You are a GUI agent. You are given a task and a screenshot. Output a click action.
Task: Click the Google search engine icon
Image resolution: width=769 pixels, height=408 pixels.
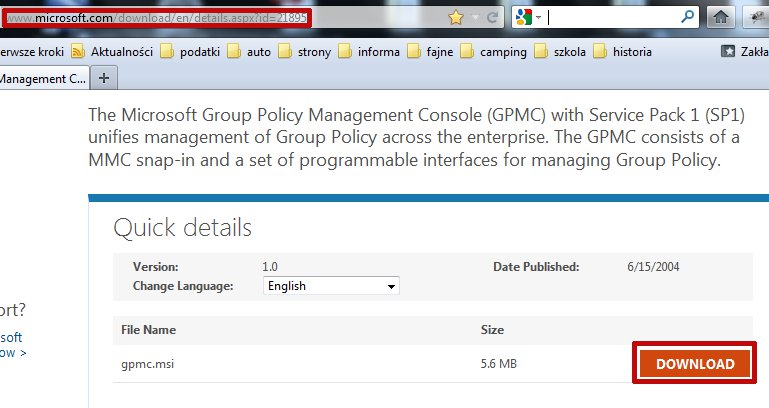(x=524, y=18)
